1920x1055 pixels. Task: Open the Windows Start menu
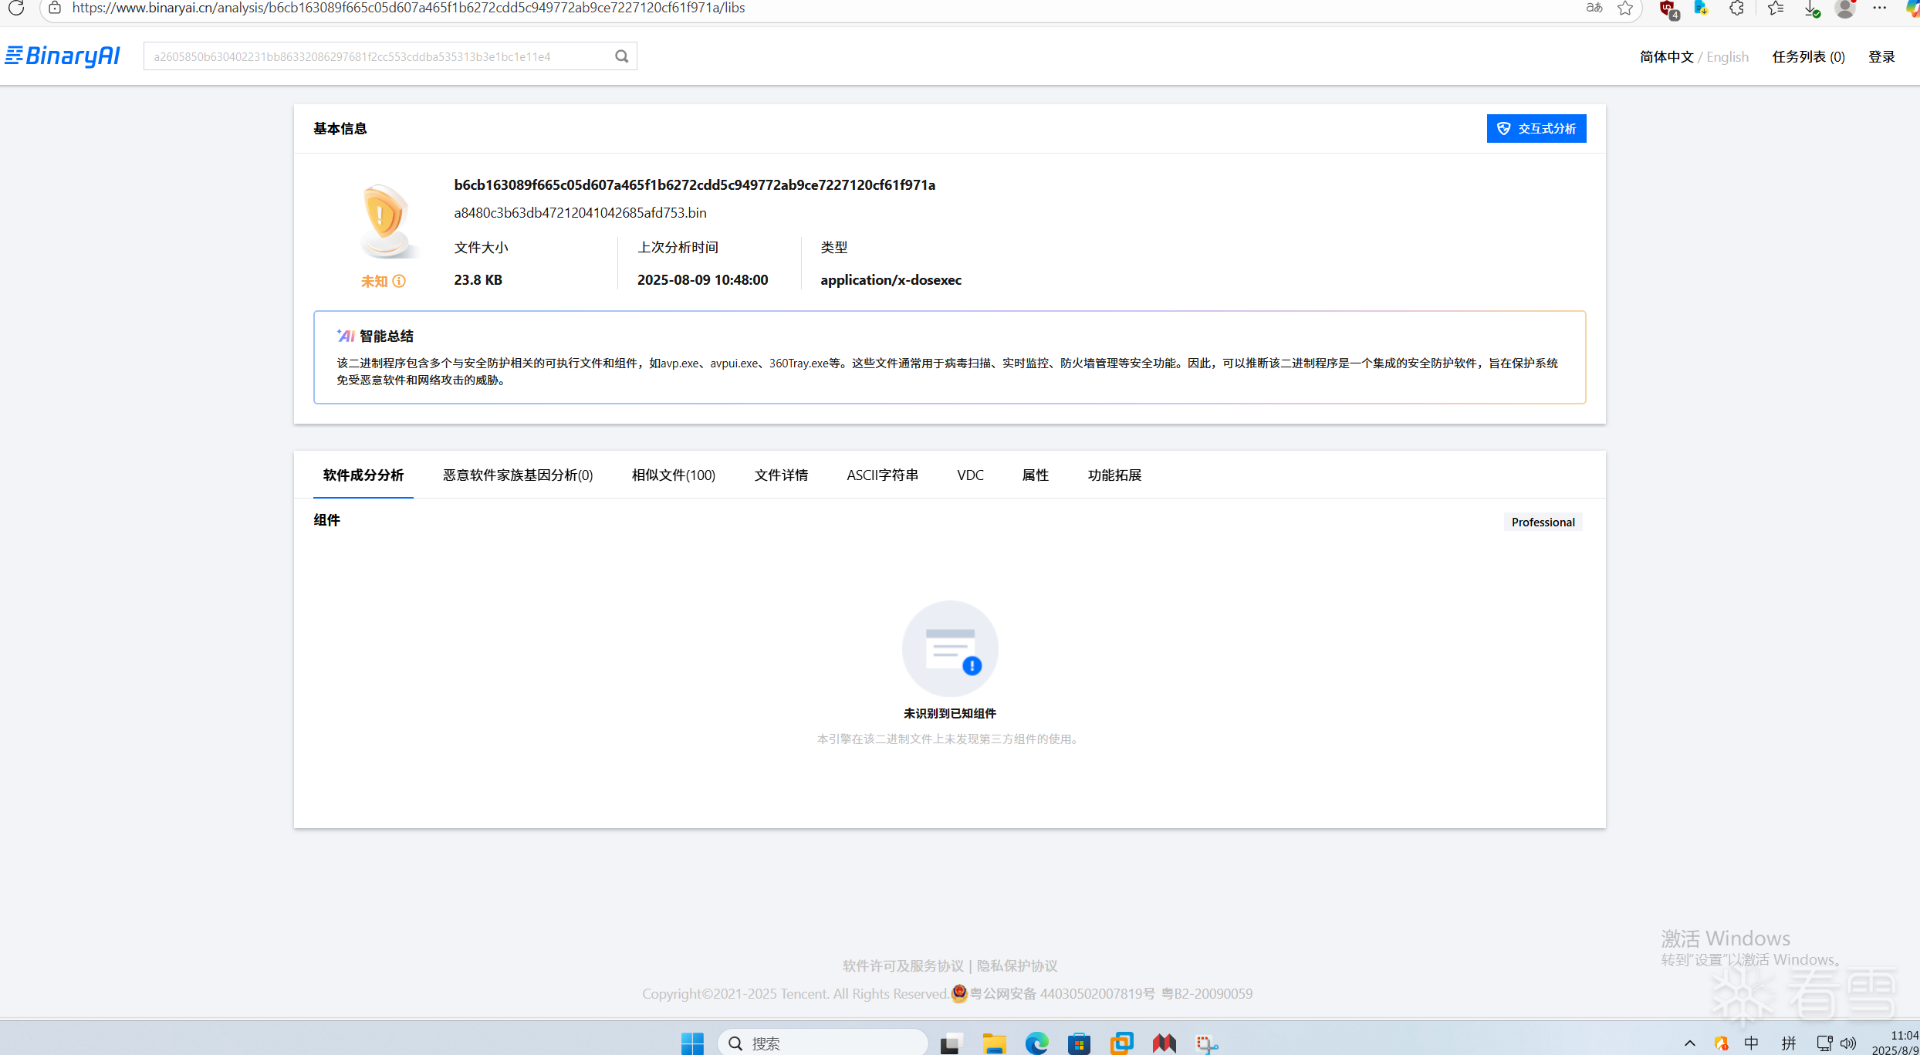(692, 1043)
